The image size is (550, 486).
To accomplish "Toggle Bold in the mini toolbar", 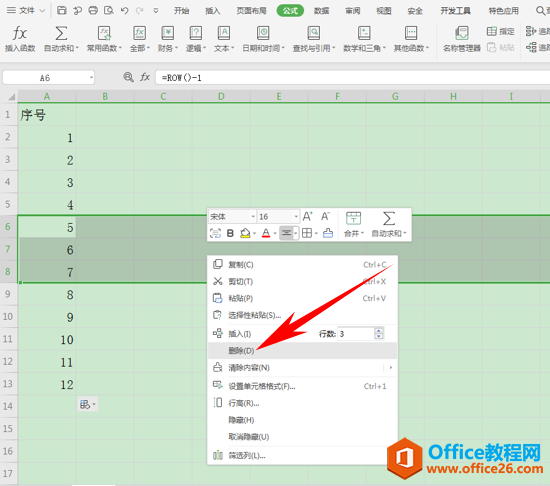I will [230, 233].
